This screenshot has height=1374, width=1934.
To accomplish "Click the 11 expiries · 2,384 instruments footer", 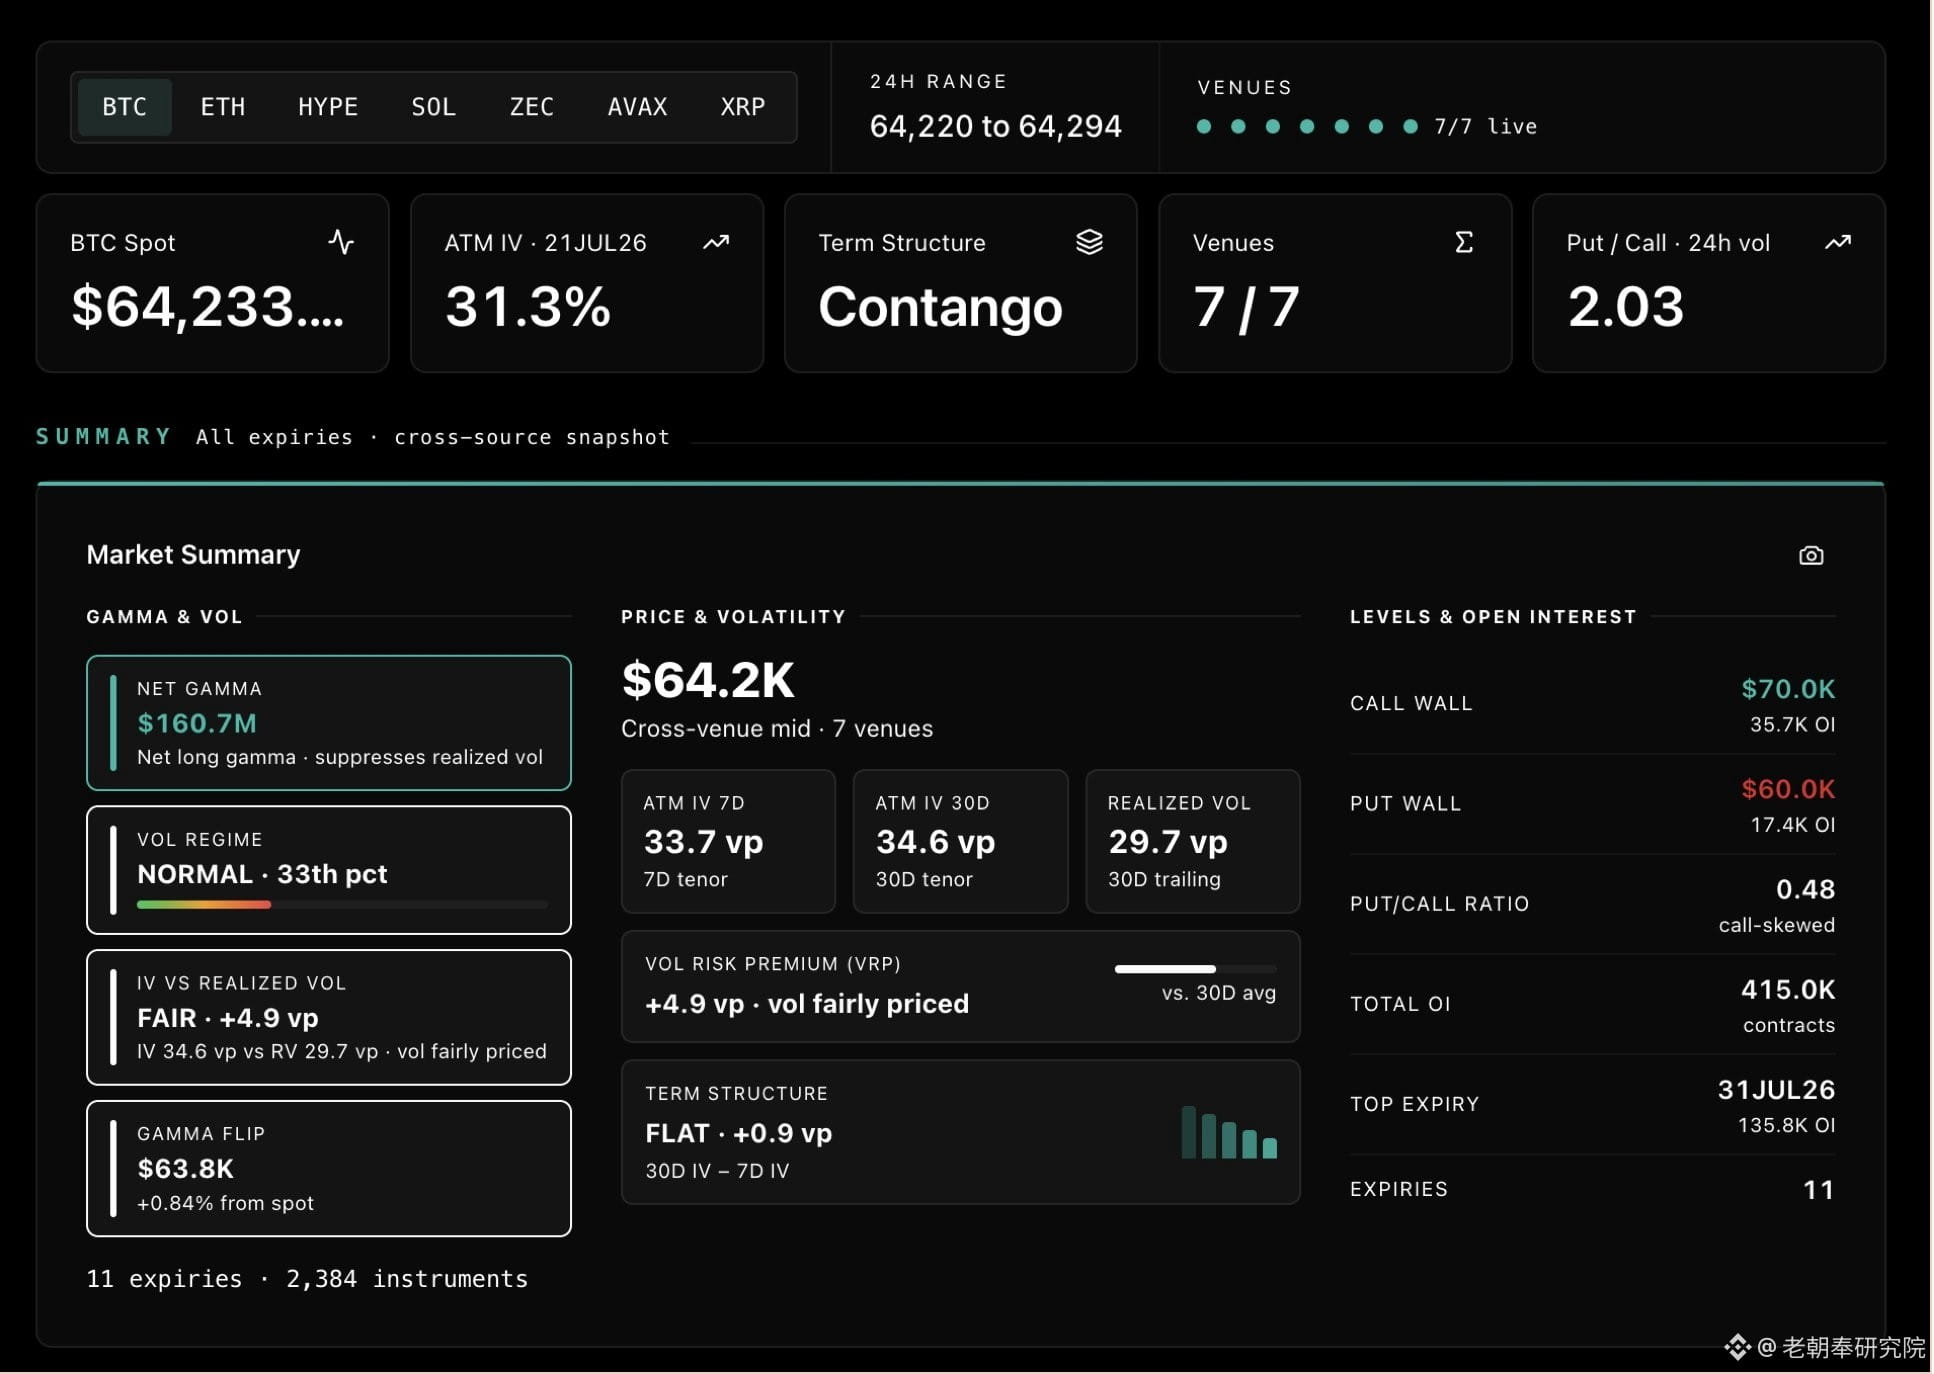I will tap(307, 1278).
